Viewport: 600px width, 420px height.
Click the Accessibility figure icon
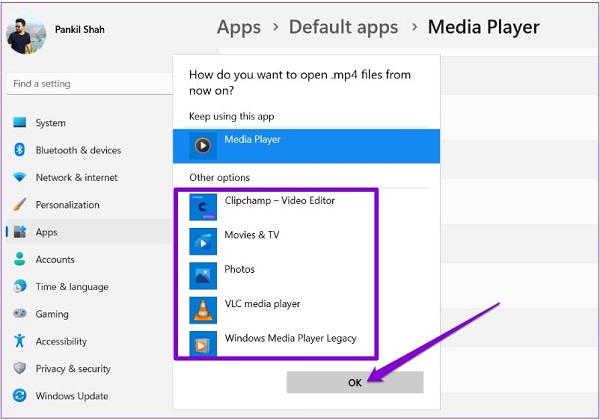pyautogui.click(x=20, y=340)
